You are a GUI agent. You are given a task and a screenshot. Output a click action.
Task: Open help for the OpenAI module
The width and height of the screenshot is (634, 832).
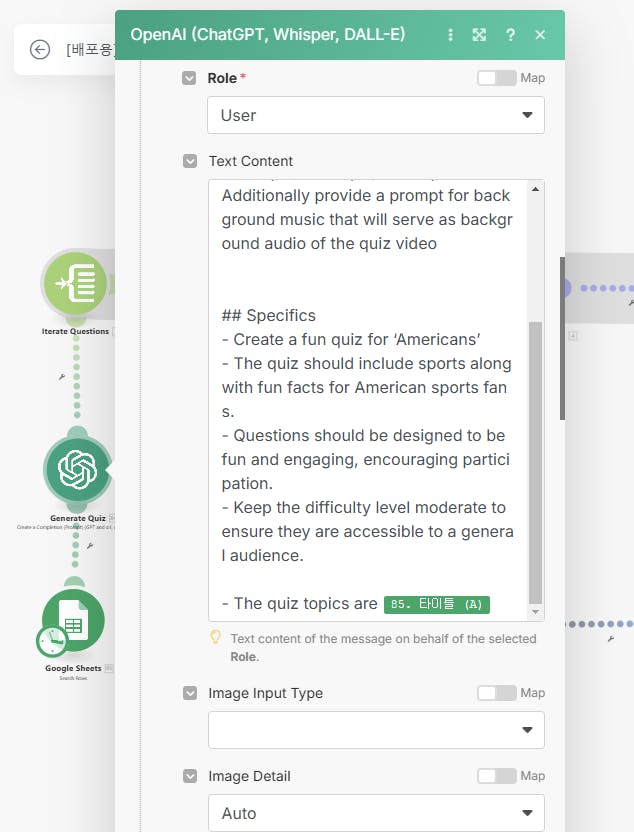[x=510, y=35]
